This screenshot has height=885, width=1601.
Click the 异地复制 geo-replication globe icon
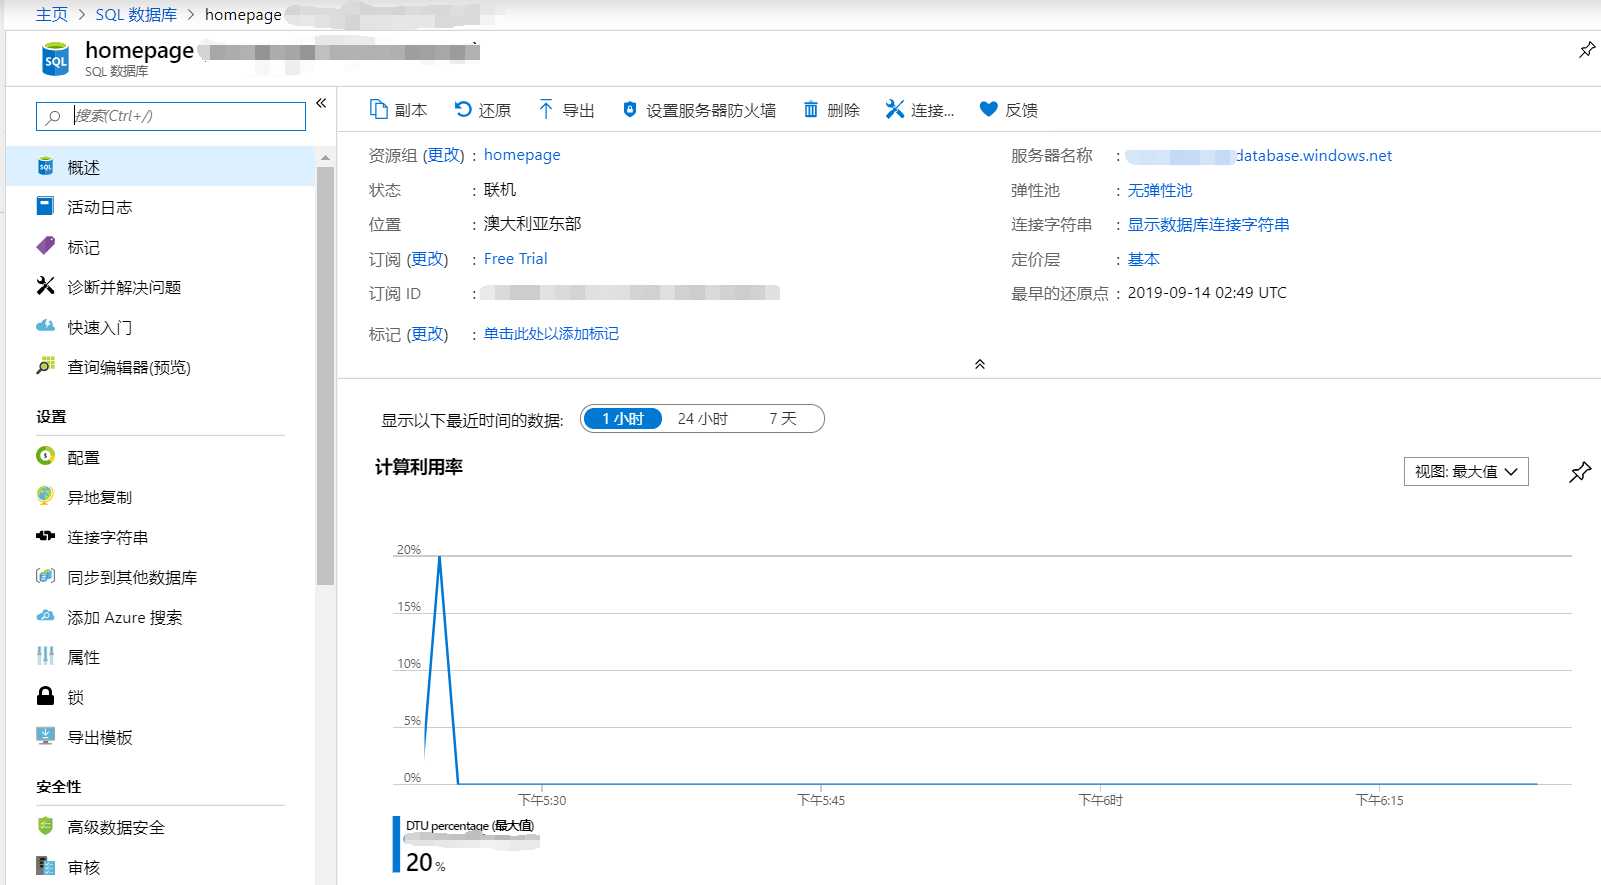click(45, 496)
